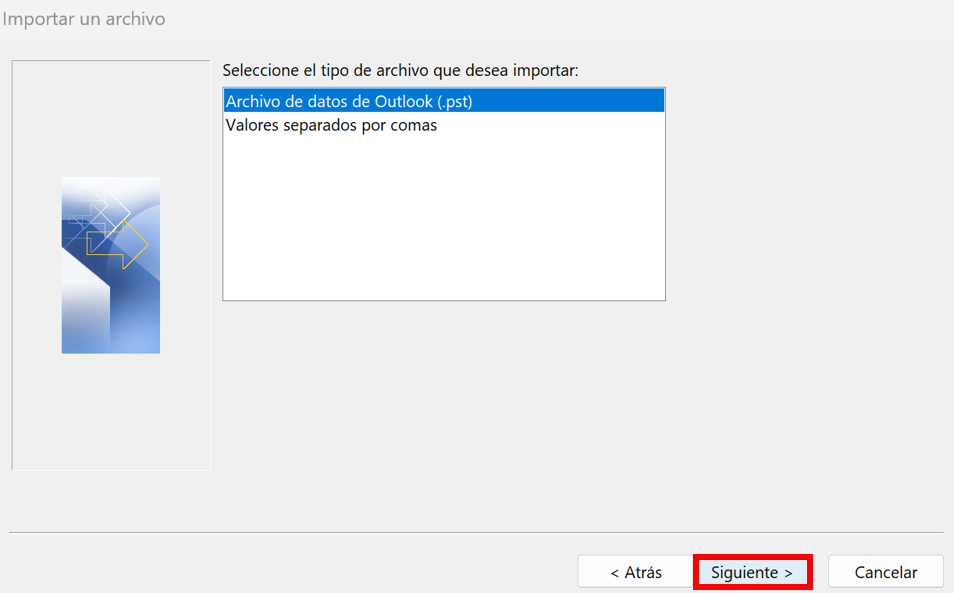The height and width of the screenshot is (593, 954).
Task: Click the word comas in second row
Action: coord(416,126)
